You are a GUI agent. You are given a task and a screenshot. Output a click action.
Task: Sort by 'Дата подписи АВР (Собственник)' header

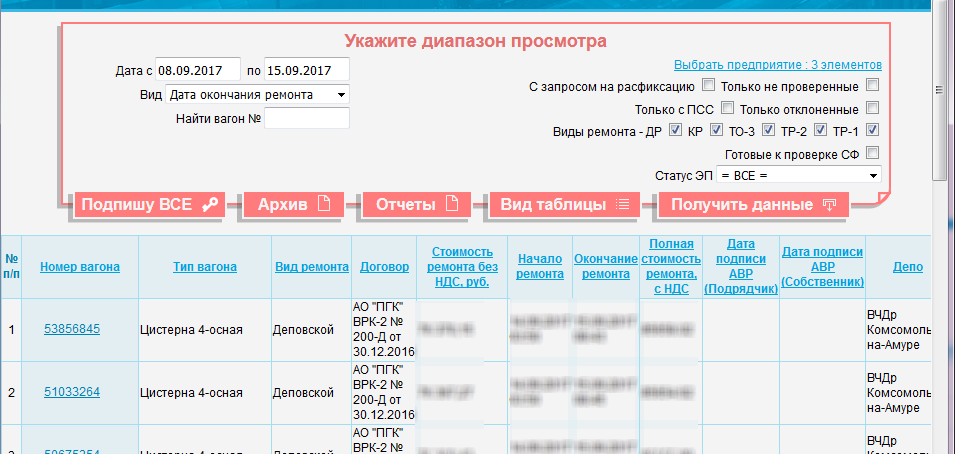point(822,267)
